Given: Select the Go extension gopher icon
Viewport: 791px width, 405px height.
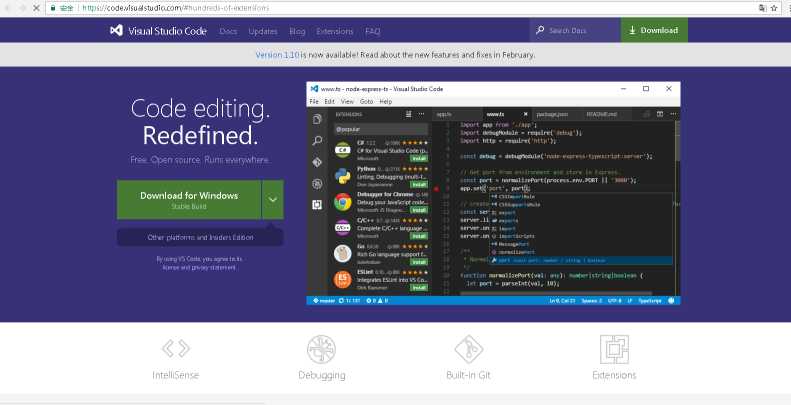Looking at the screenshot, I should (343, 254).
